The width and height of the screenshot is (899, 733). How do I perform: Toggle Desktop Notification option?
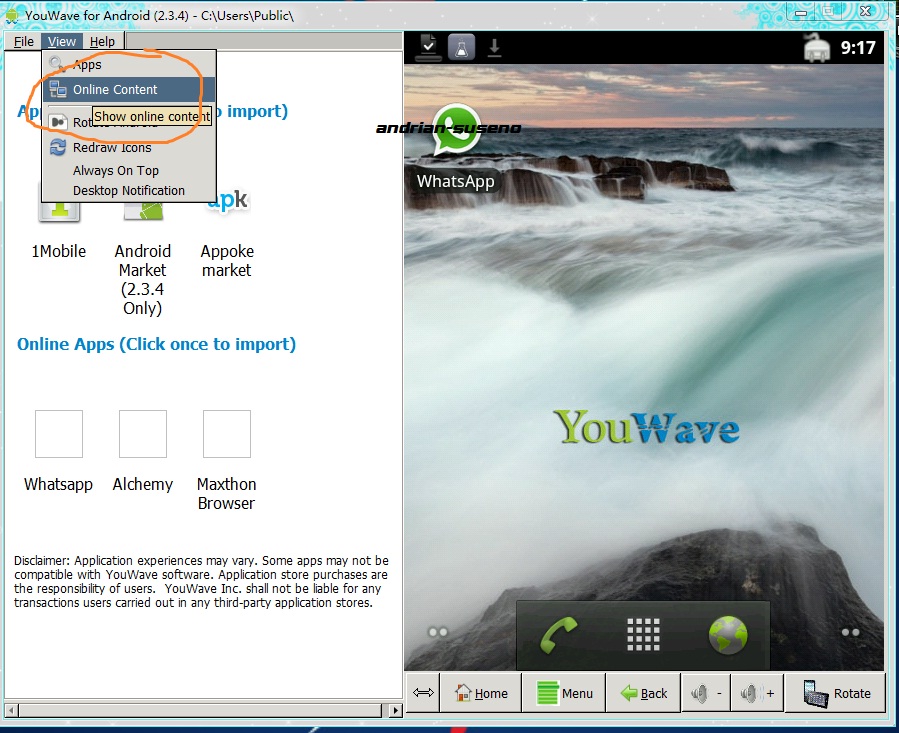(128, 190)
